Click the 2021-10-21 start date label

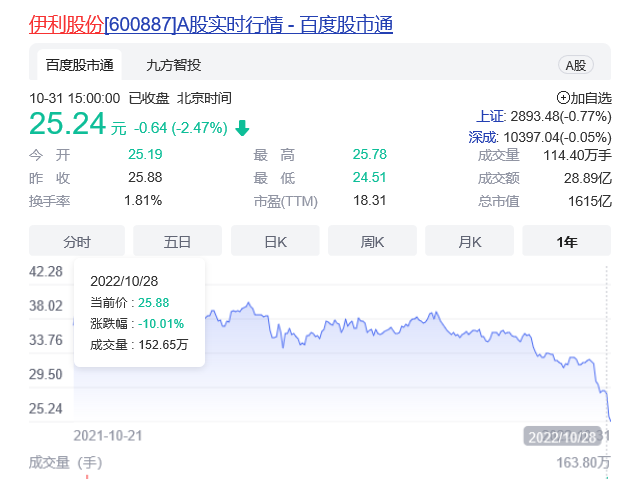point(108,436)
